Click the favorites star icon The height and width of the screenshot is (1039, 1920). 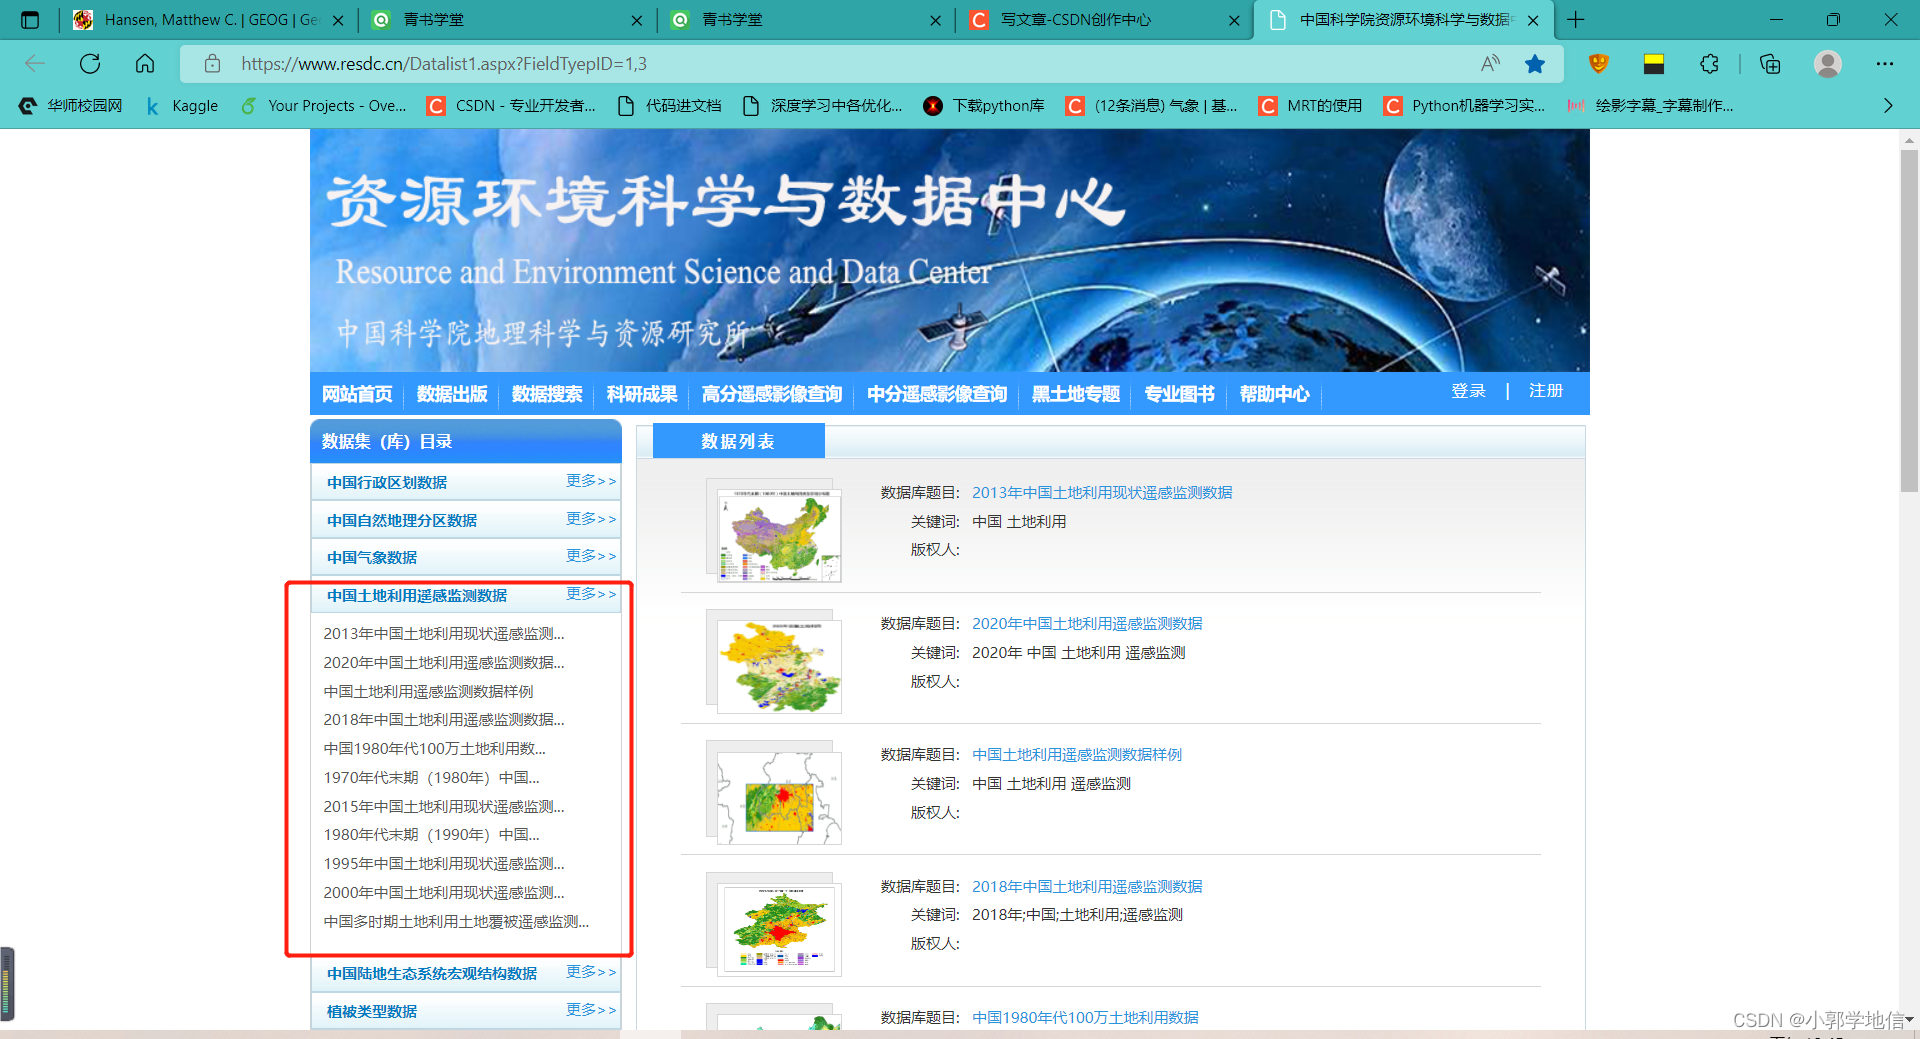click(x=1535, y=64)
